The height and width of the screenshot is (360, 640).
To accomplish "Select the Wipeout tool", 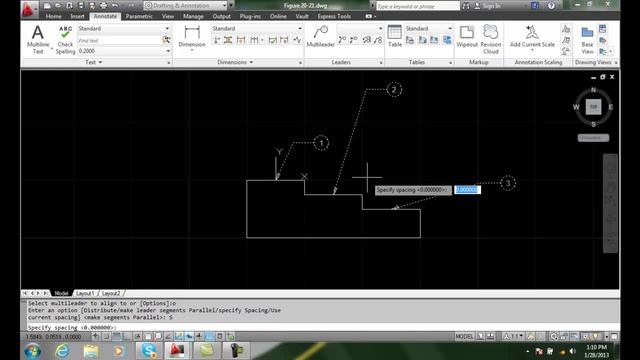I will point(467,36).
